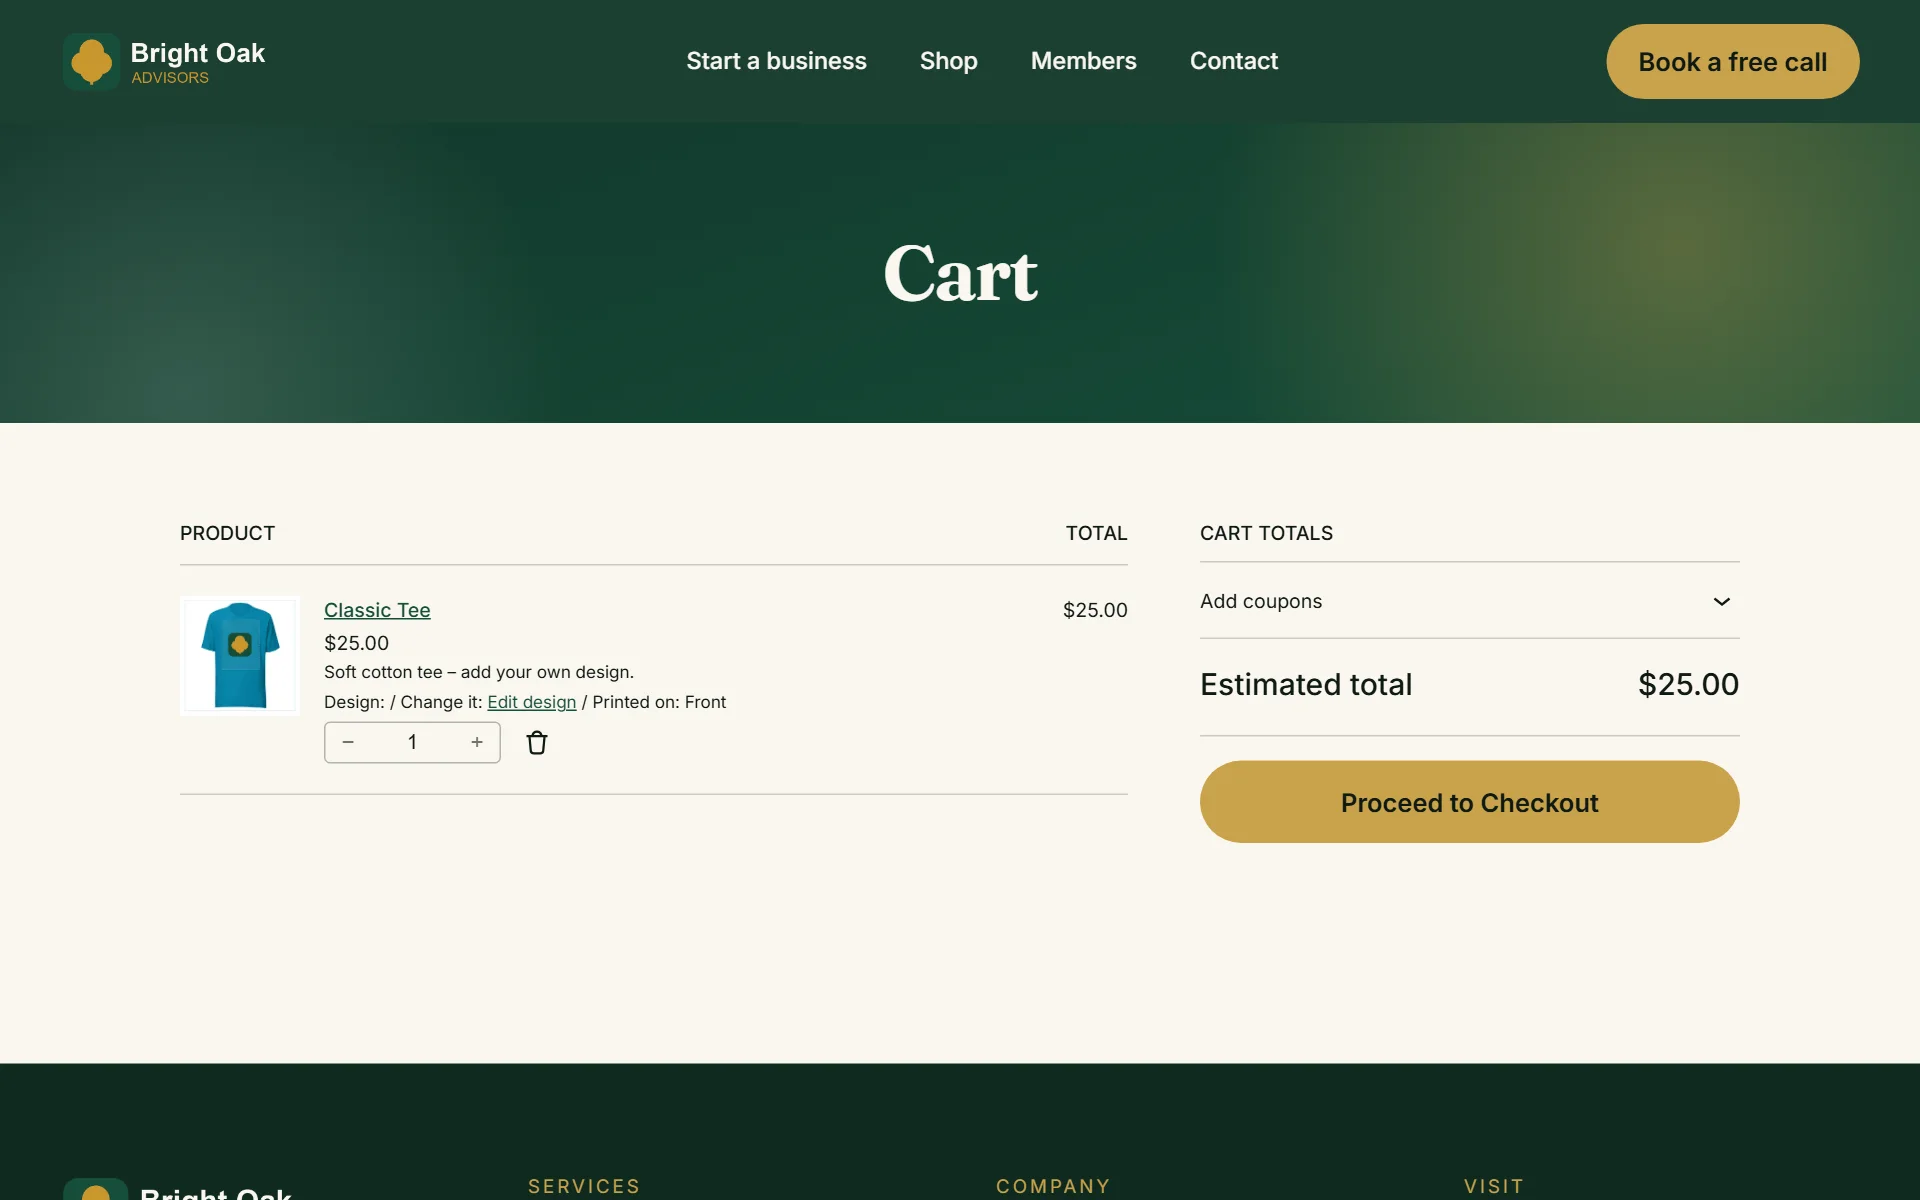This screenshot has width=1920, height=1200.
Task: Click the Bright Oak Advisors logo icon
Action: [x=91, y=61]
